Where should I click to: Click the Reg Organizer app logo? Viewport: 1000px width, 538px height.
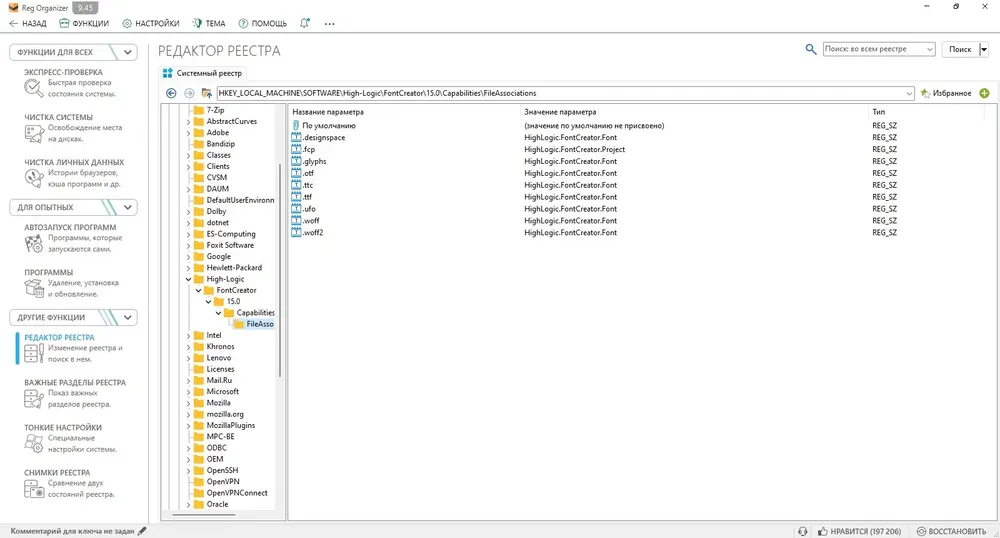click(x=13, y=8)
